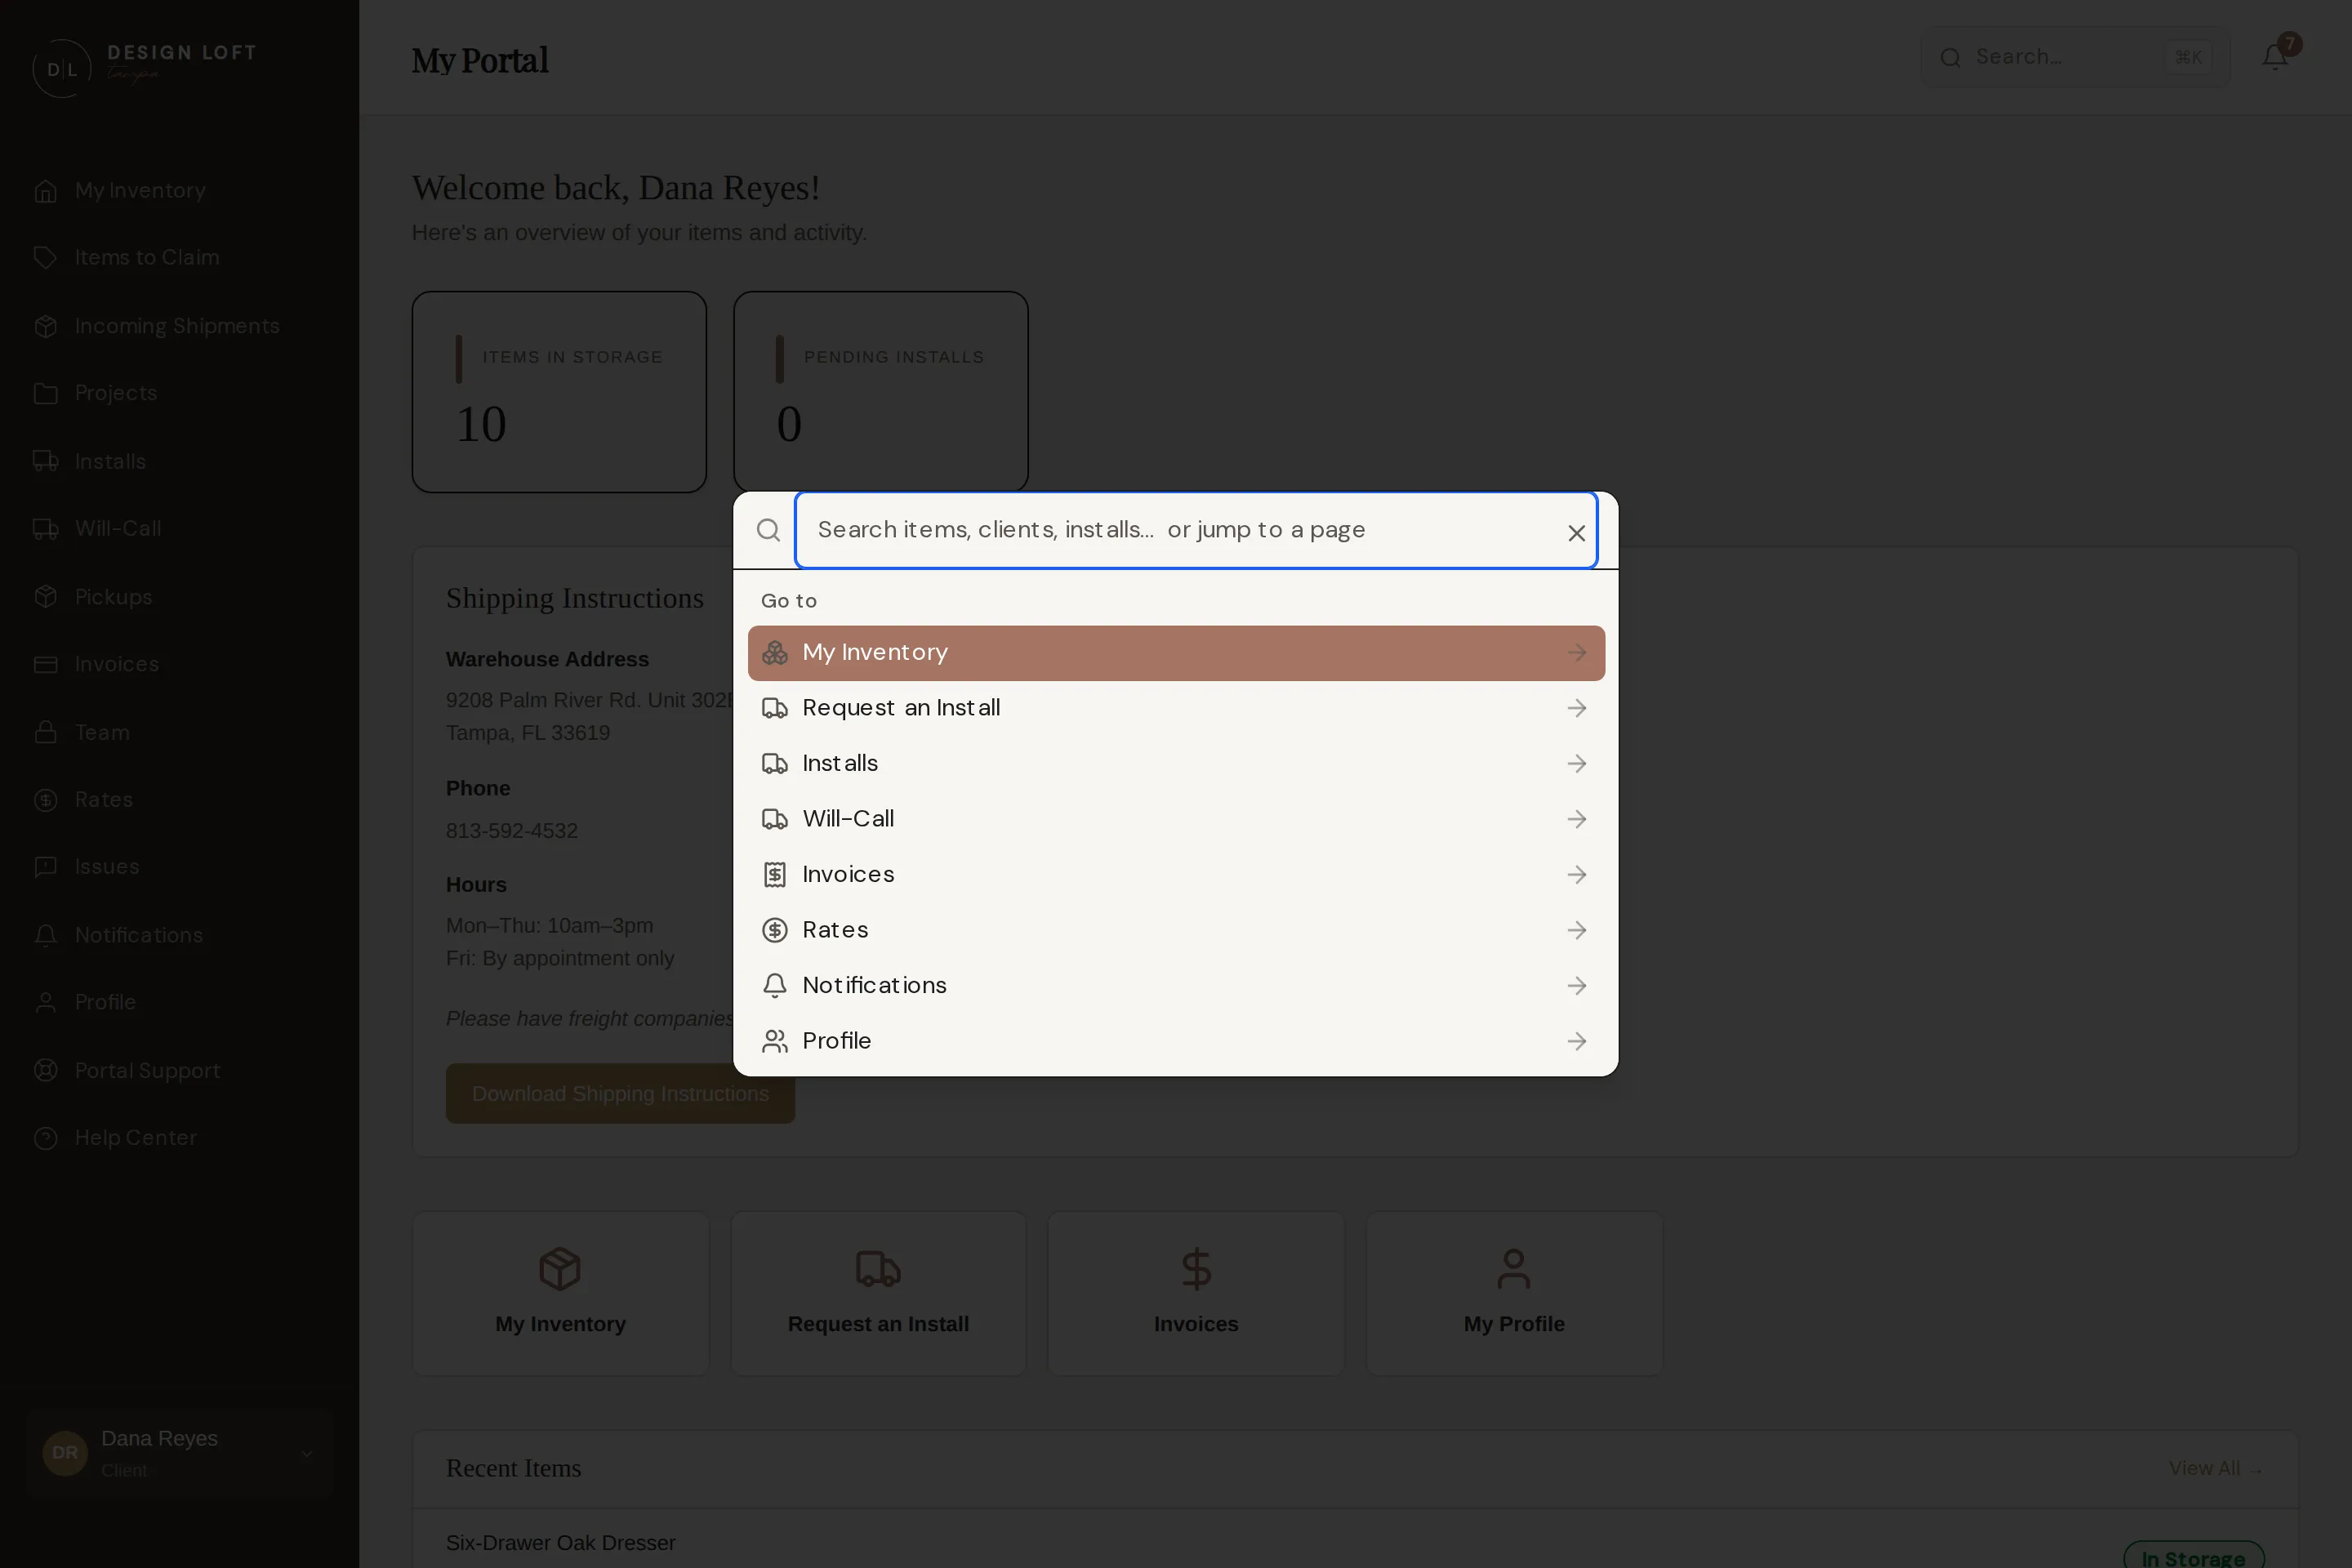Open the Request an Install quick card

pos(878,1293)
